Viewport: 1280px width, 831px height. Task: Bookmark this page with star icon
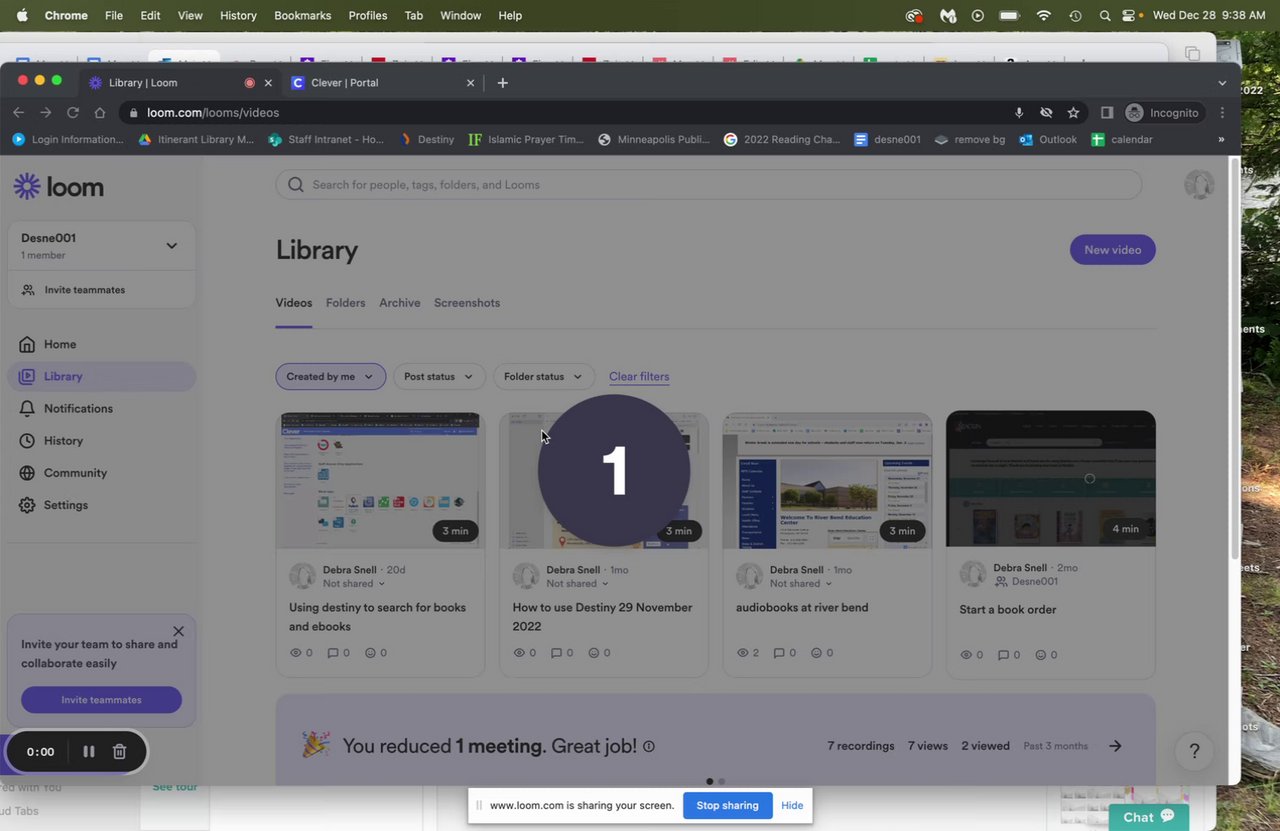pos(1073,113)
